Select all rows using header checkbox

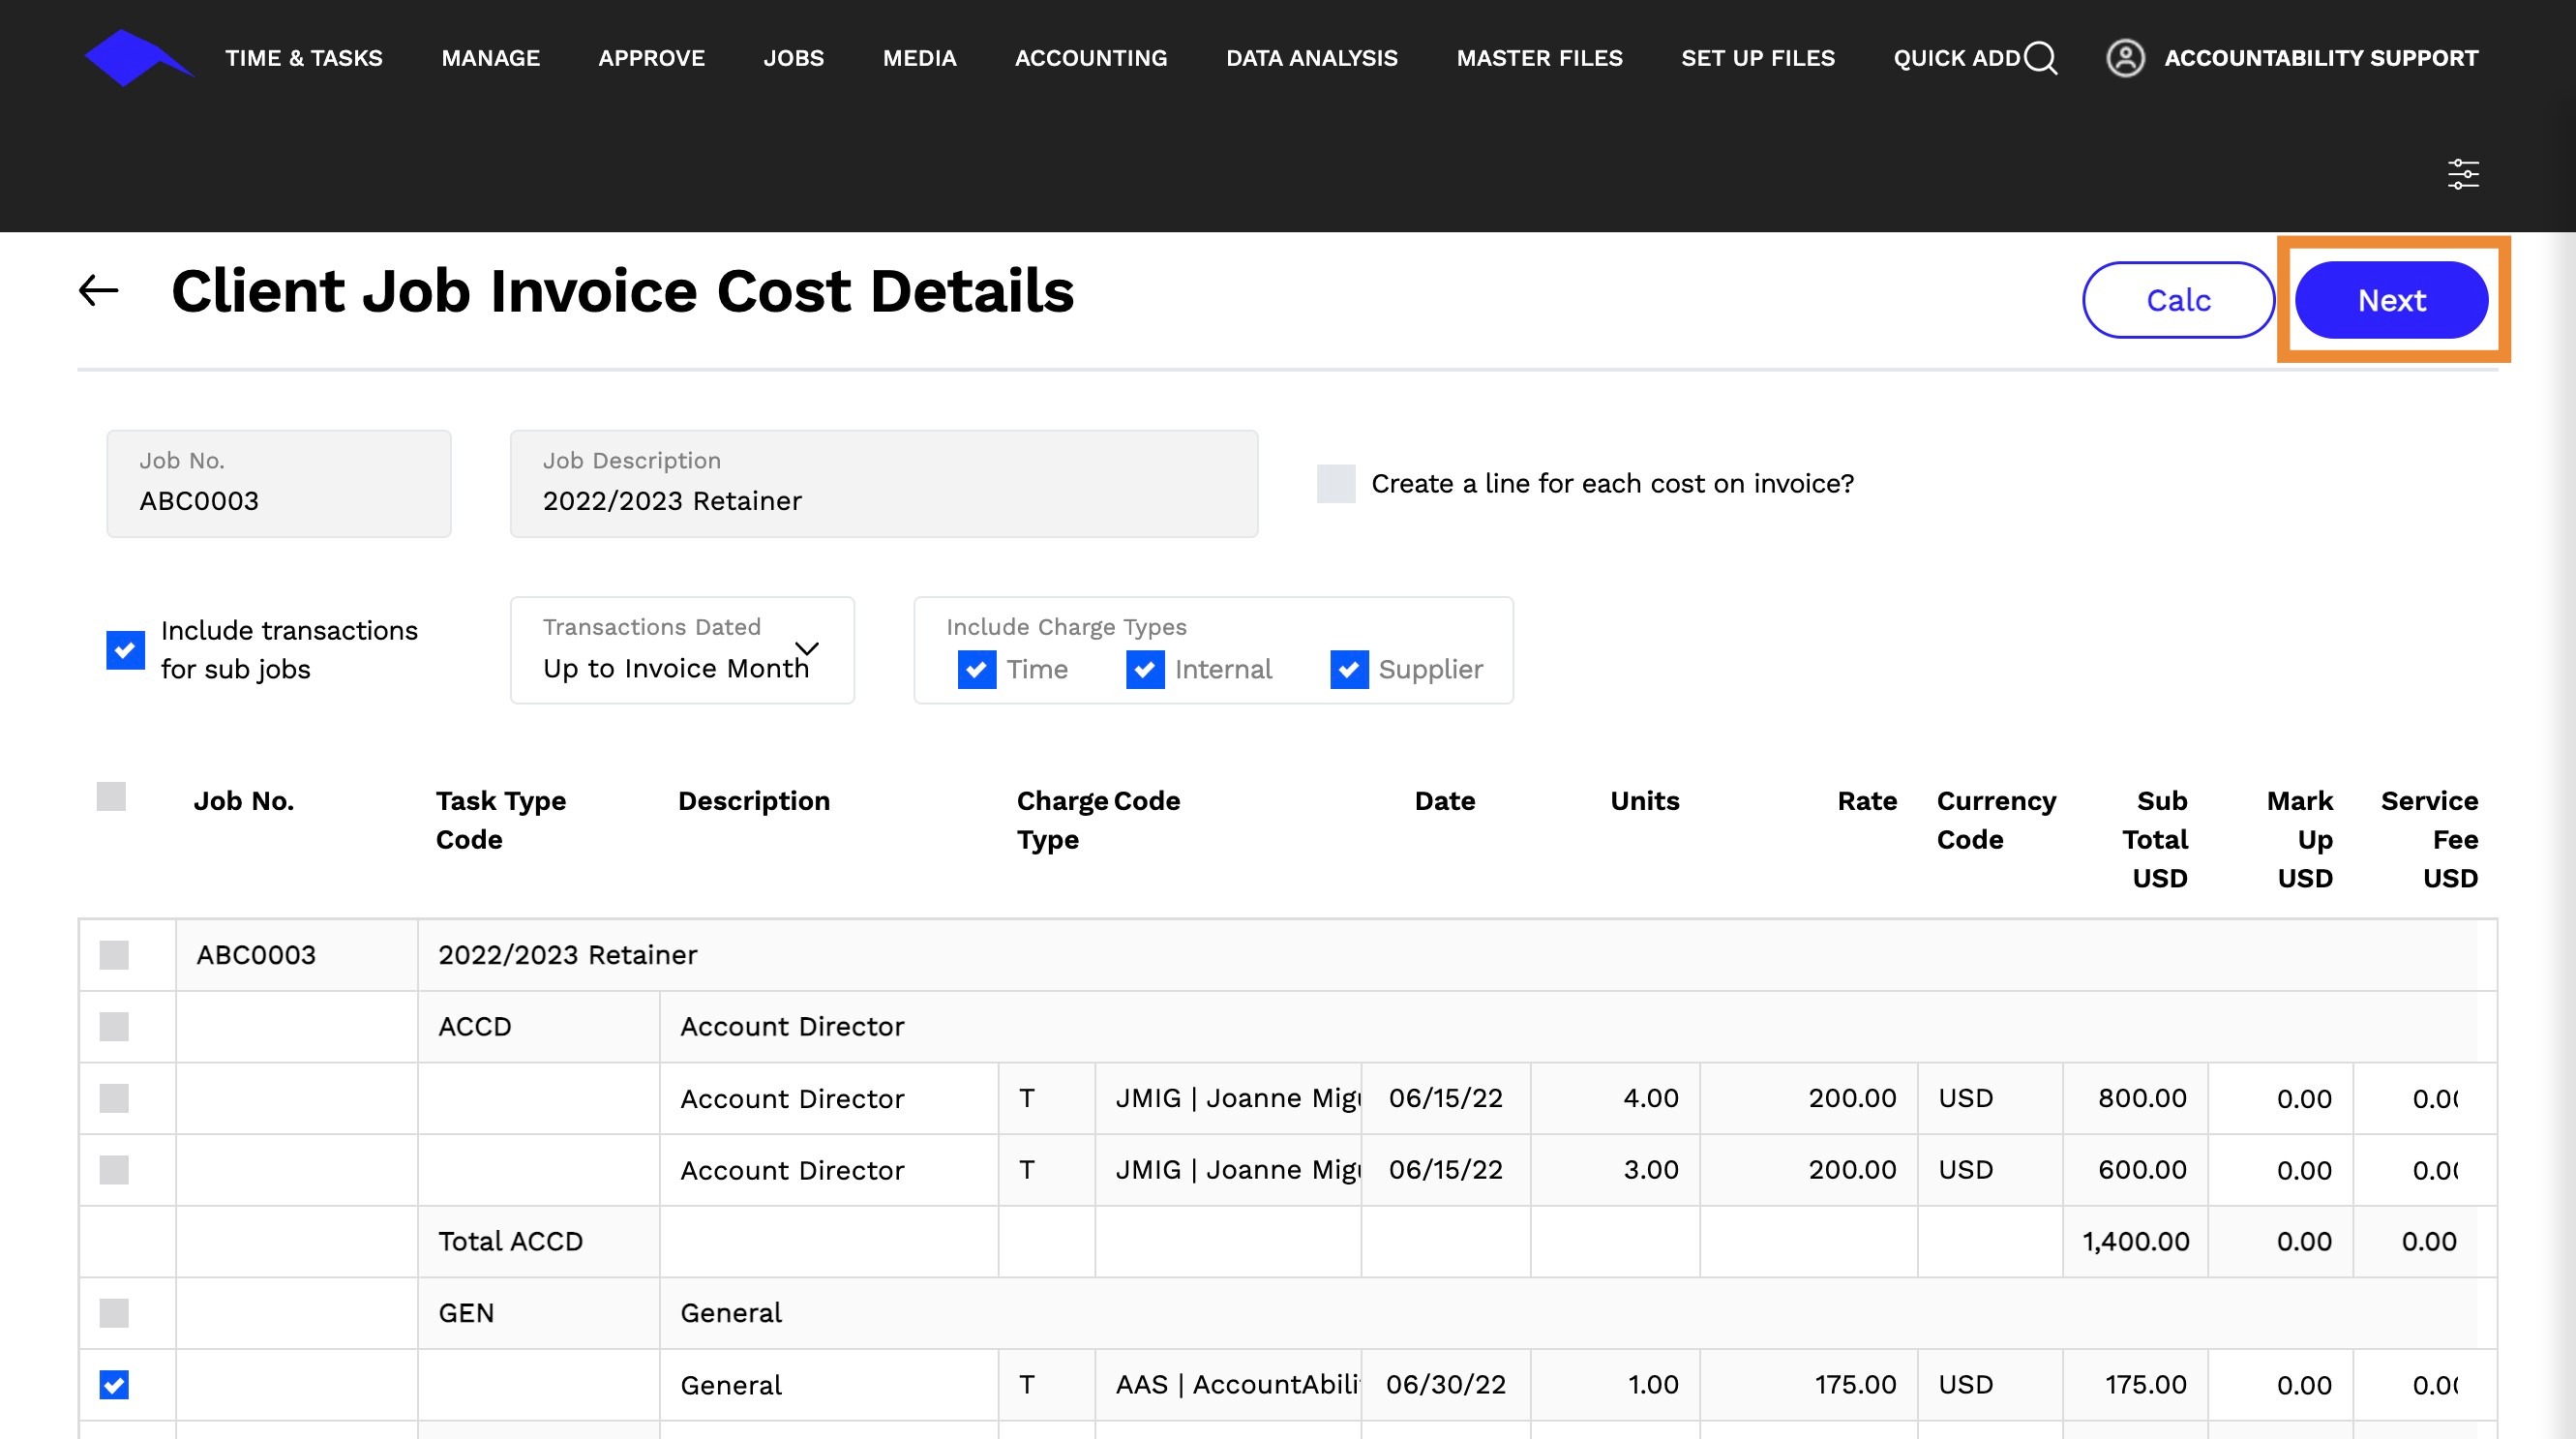(x=111, y=797)
